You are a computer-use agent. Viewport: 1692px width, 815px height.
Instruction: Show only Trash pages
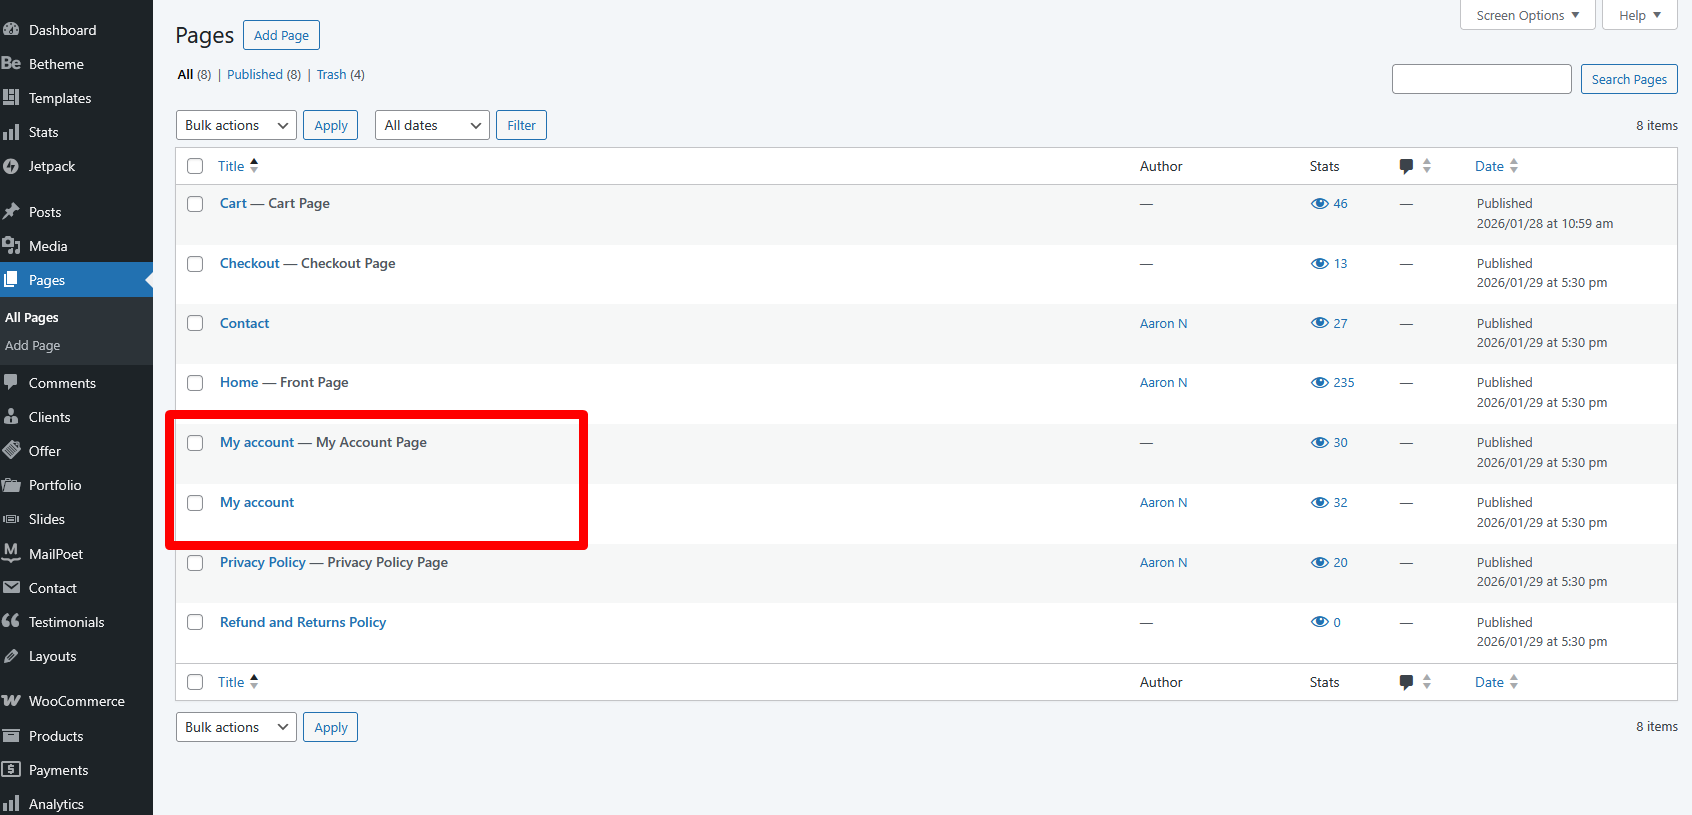331,75
